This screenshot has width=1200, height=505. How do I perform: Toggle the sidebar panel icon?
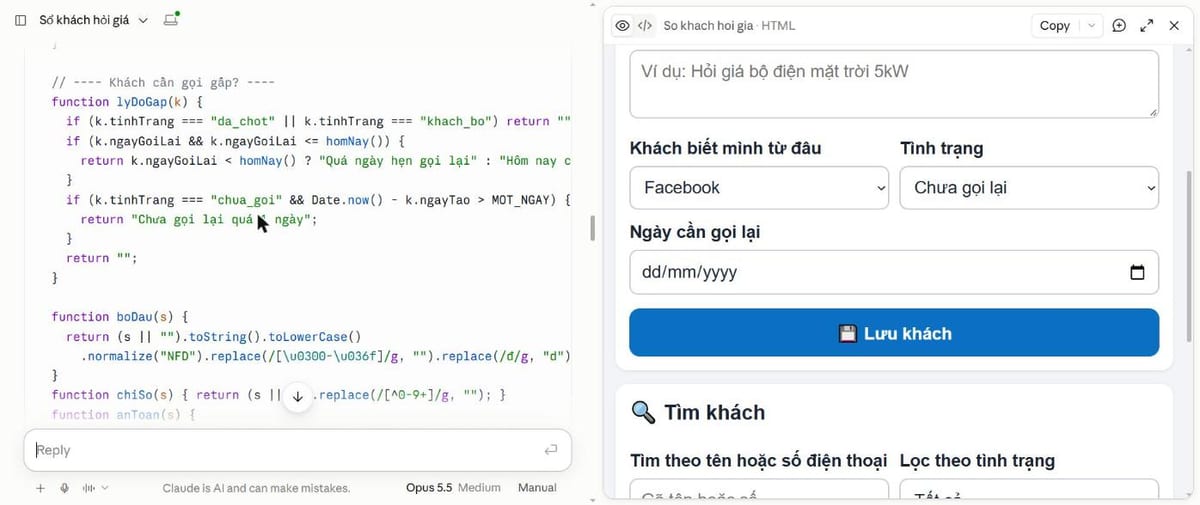(x=20, y=20)
